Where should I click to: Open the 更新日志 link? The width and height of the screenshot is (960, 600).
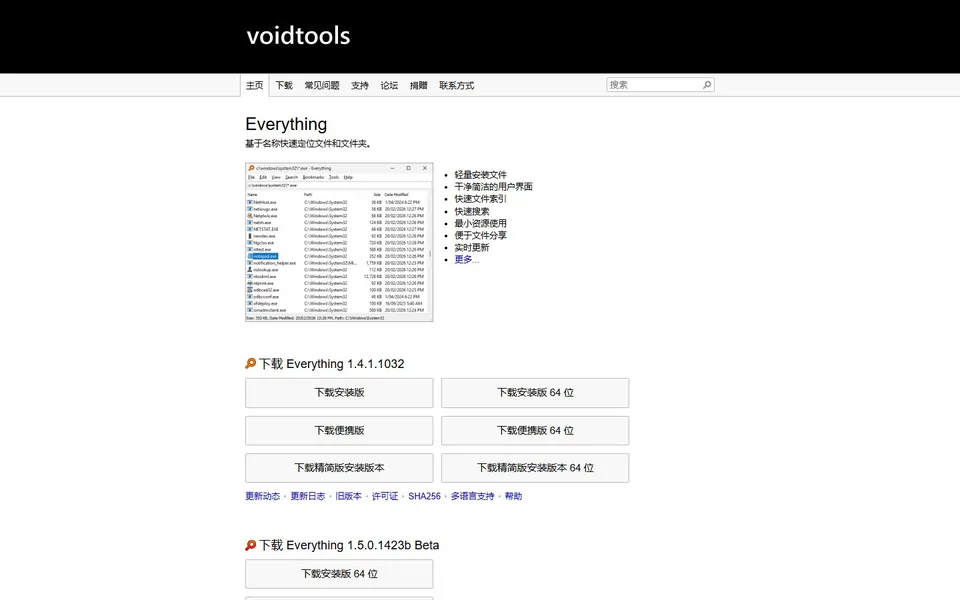(307, 496)
